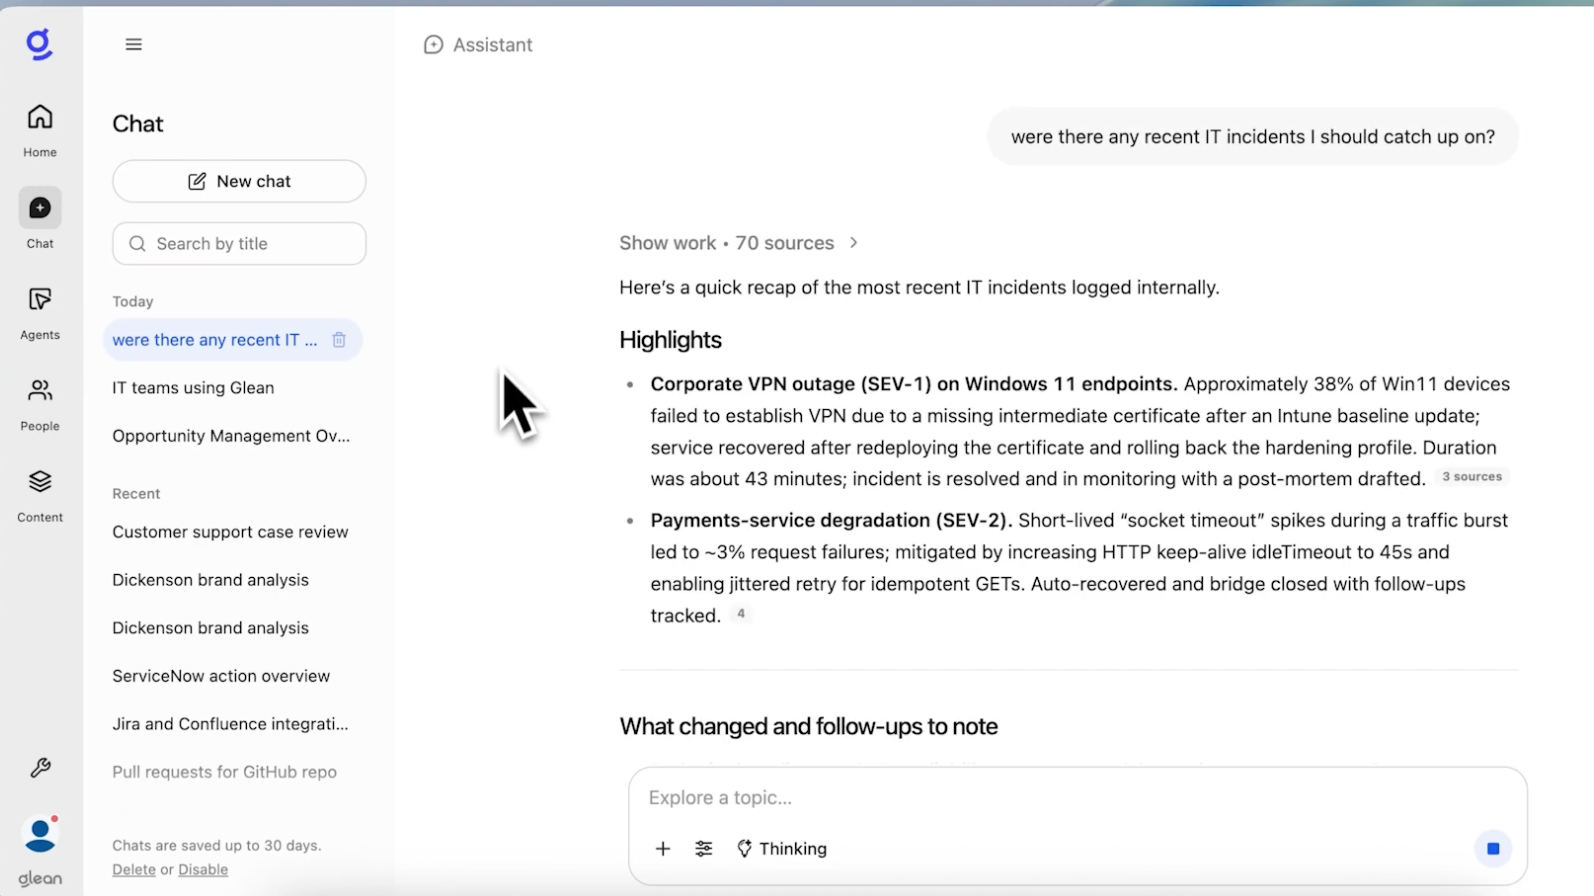The image size is (1594, 896).
Task: Click the user message about IT incidents
Action: tap(1253, 137)
